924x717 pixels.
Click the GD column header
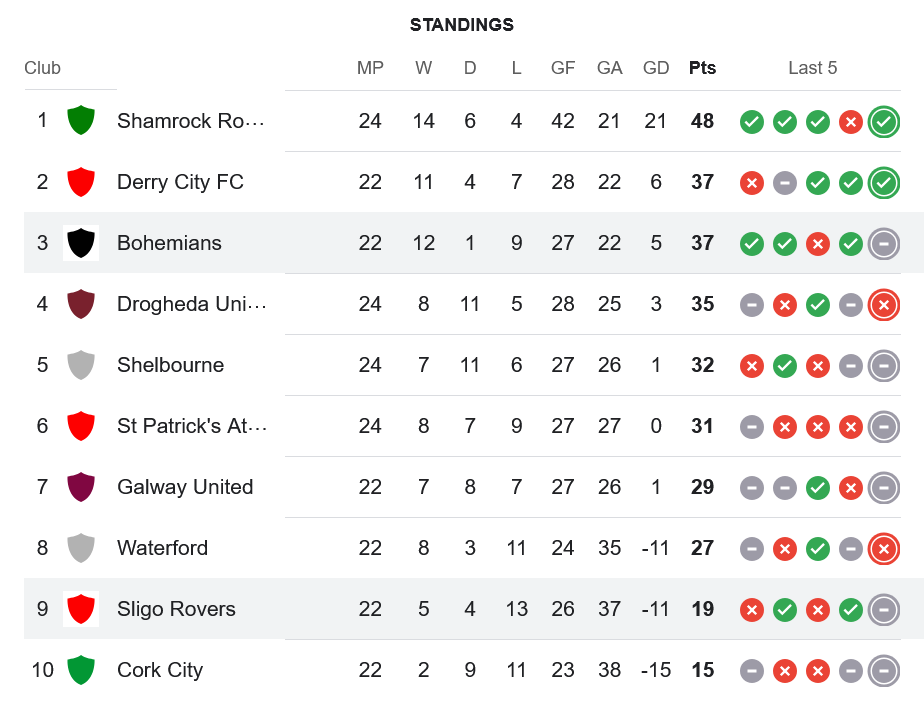pos(656,68)
